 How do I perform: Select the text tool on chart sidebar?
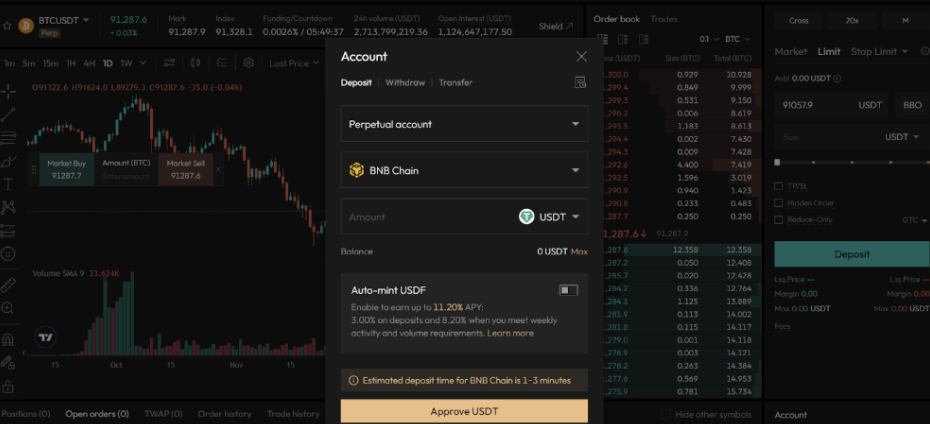click(x=8, y=184)
